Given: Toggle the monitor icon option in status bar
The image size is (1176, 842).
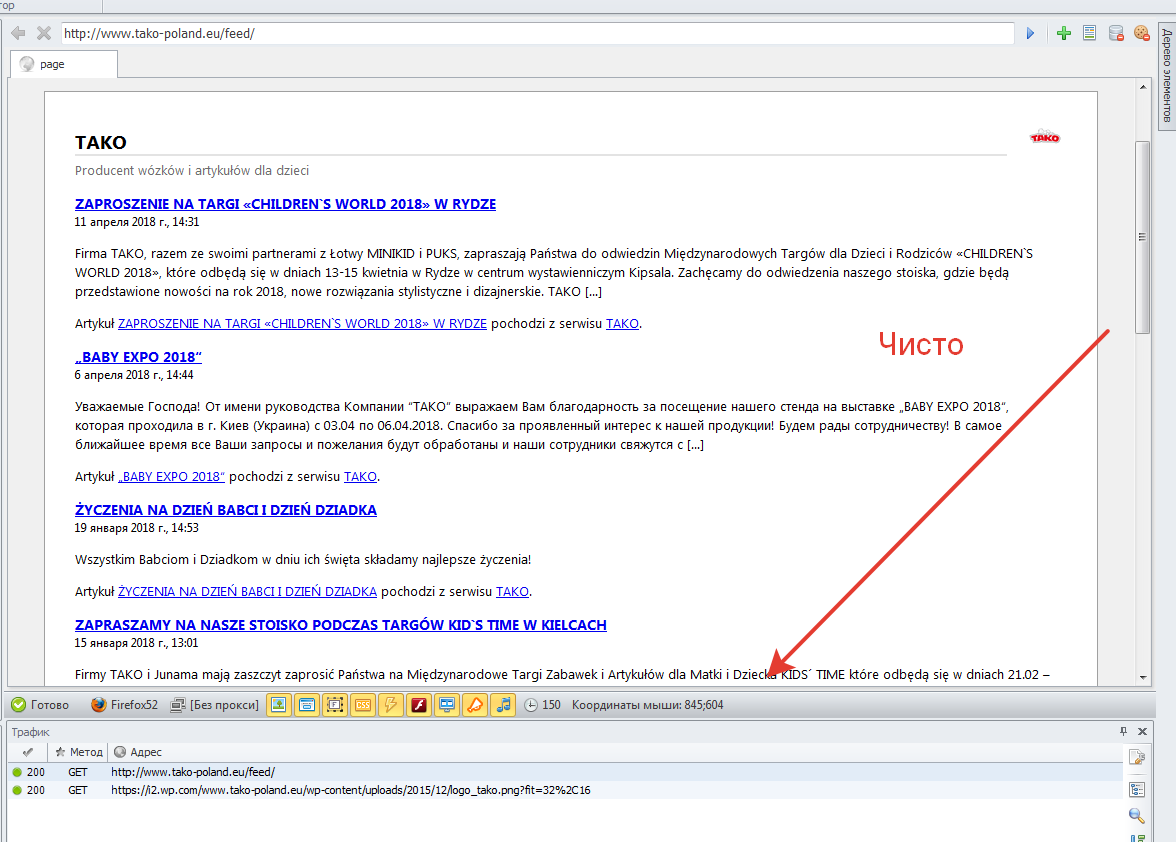Looking at the screenshot, I should click(447, 705).
